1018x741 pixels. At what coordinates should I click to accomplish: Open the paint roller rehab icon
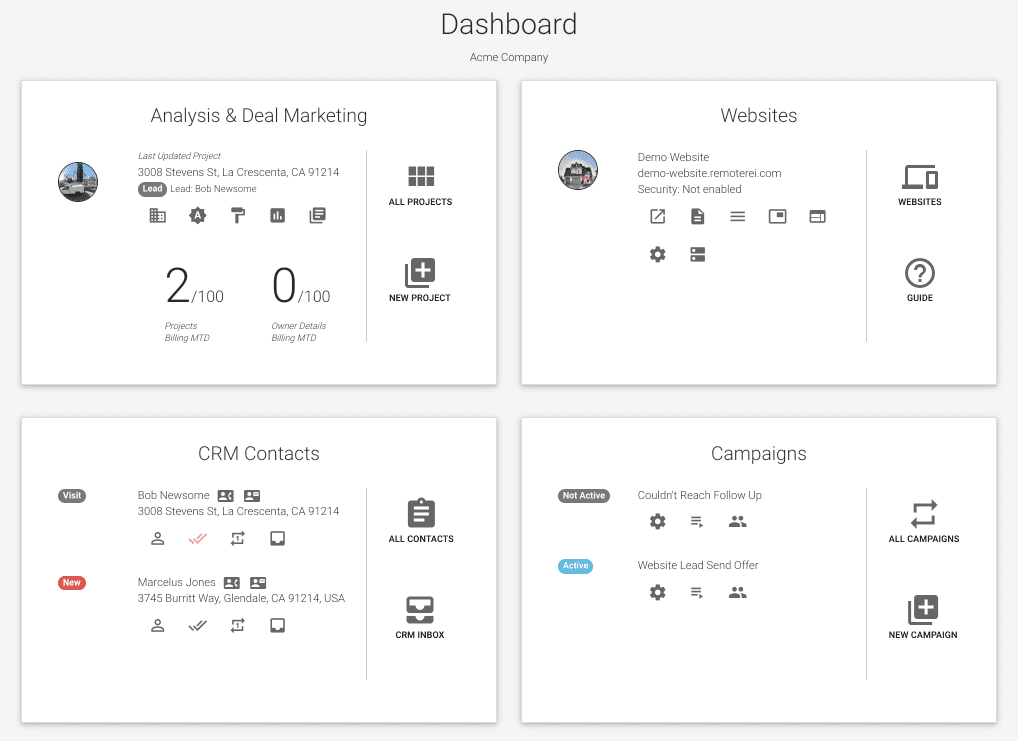(238, 216)
